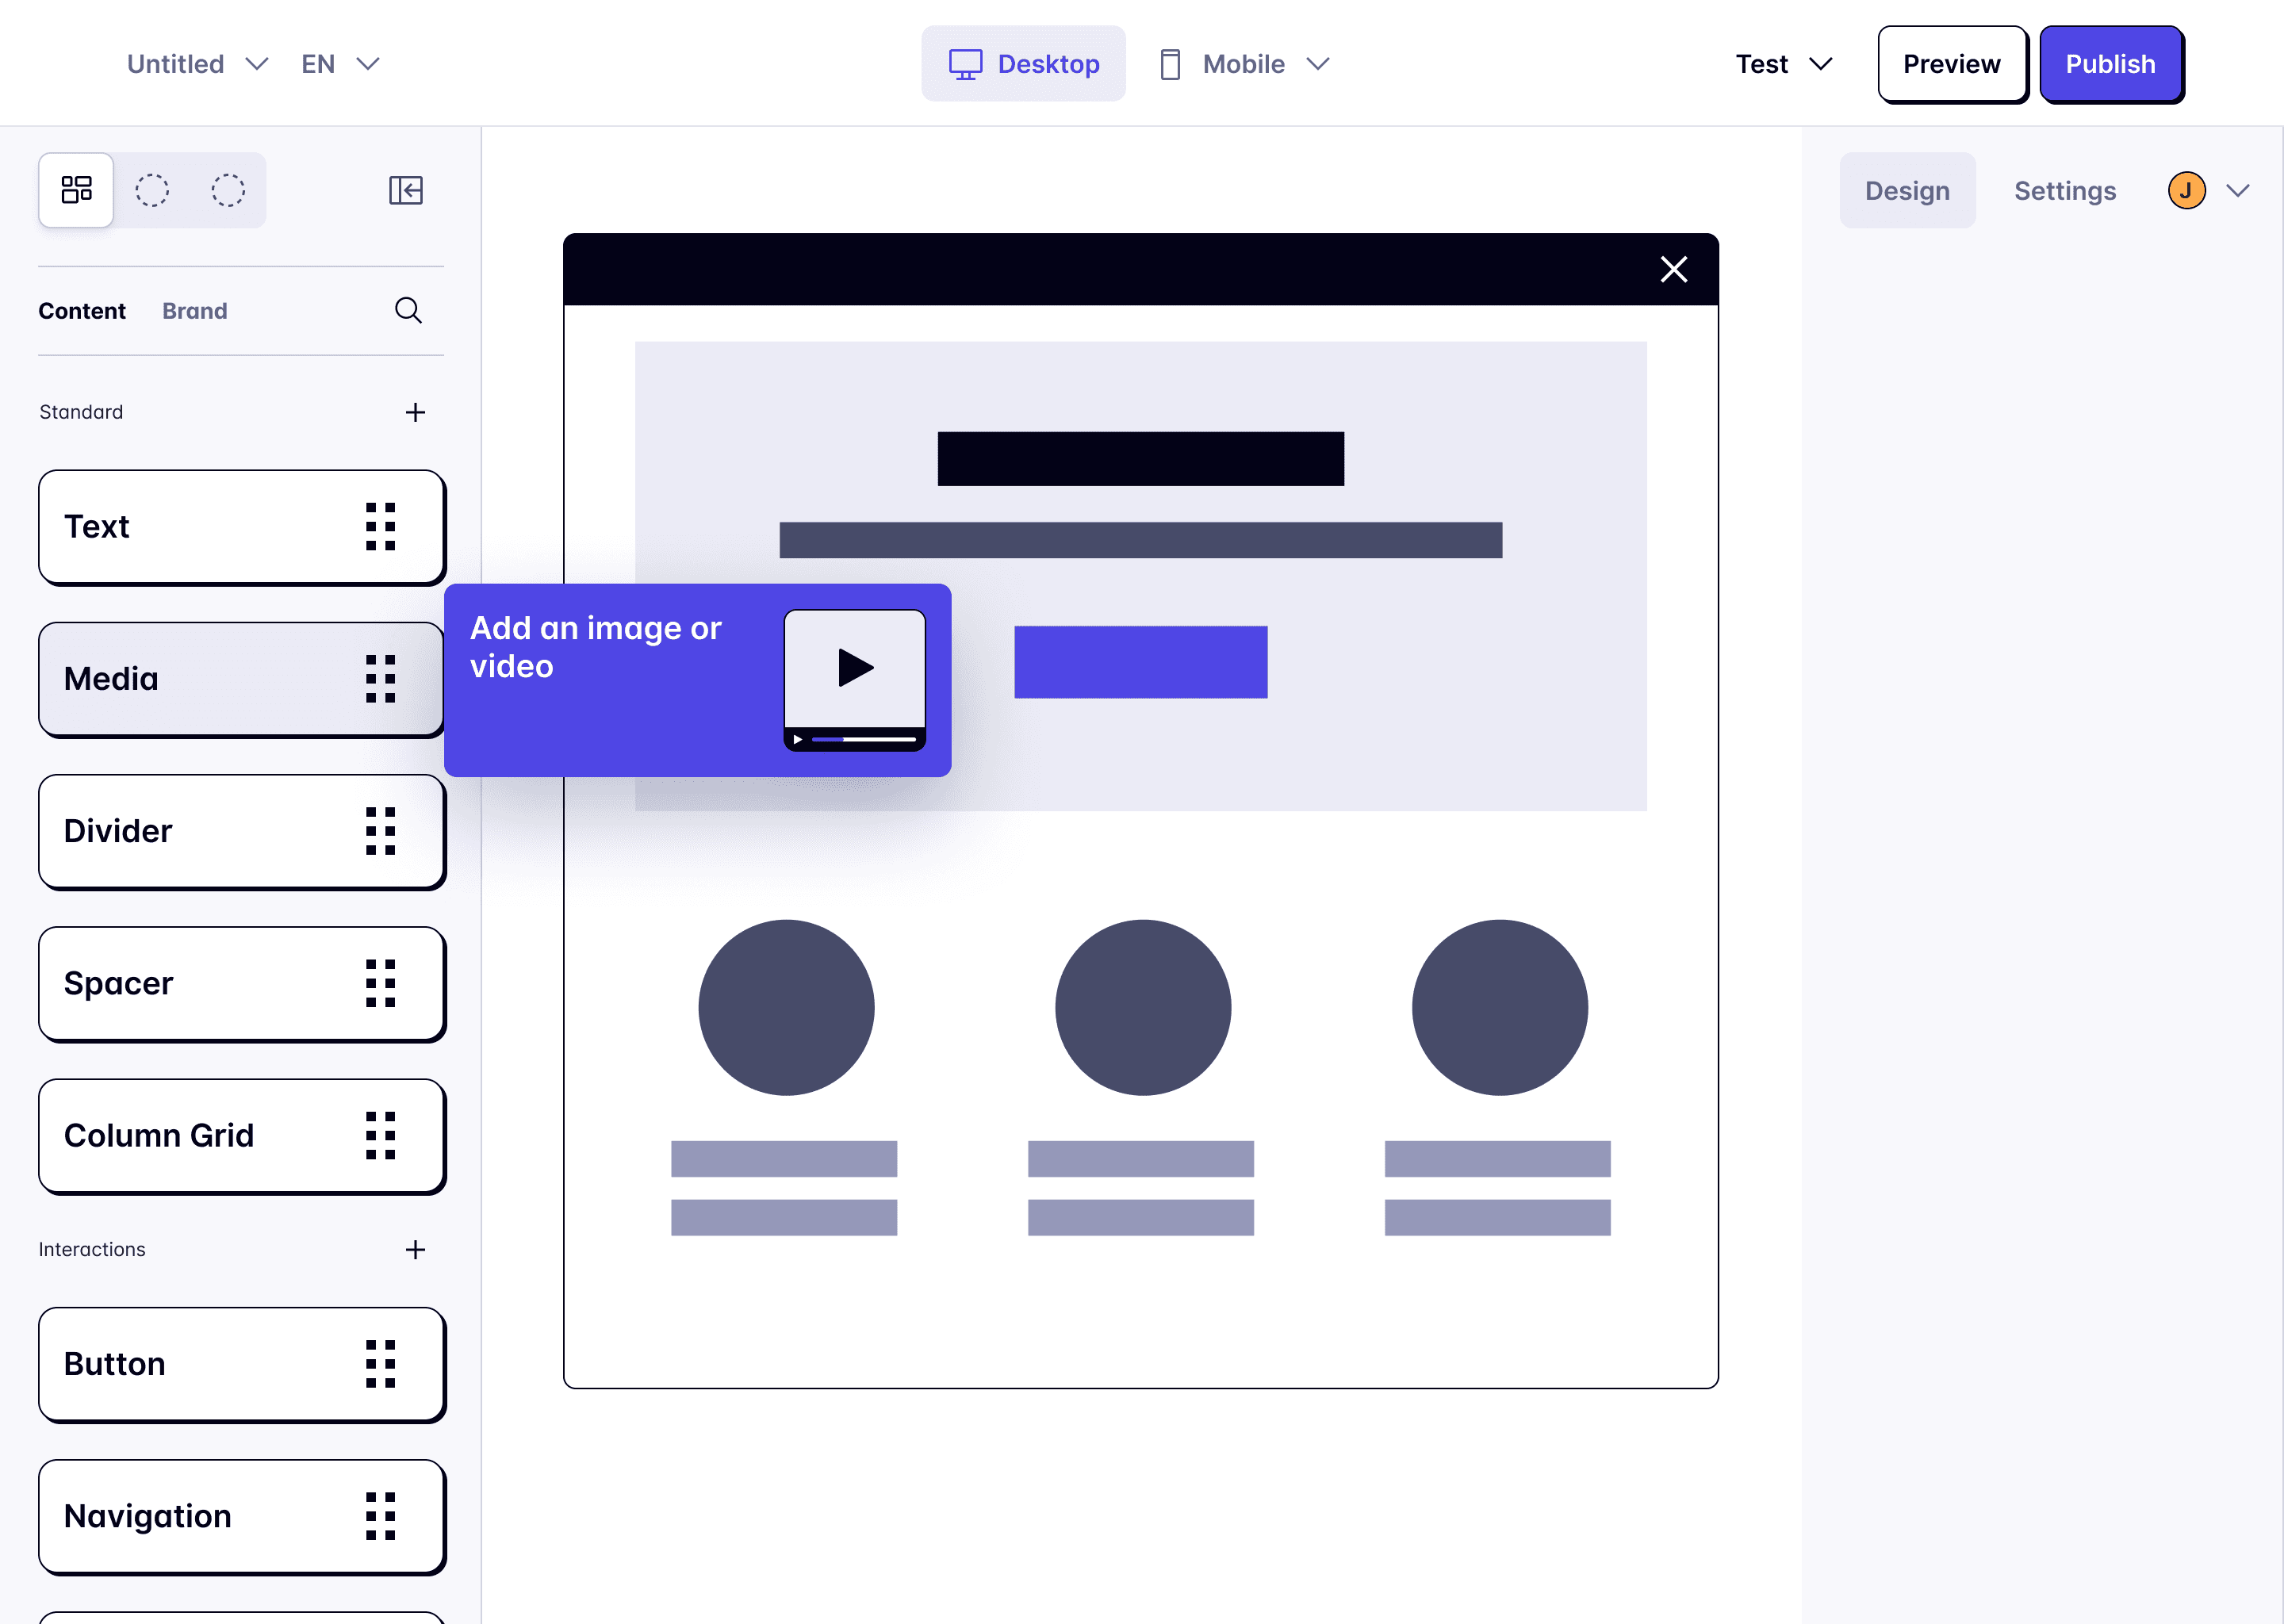Click the user avatar J
The height and width of the screenshot is (1624, 2284).
pyautogui.click(x=2186, y=190)
